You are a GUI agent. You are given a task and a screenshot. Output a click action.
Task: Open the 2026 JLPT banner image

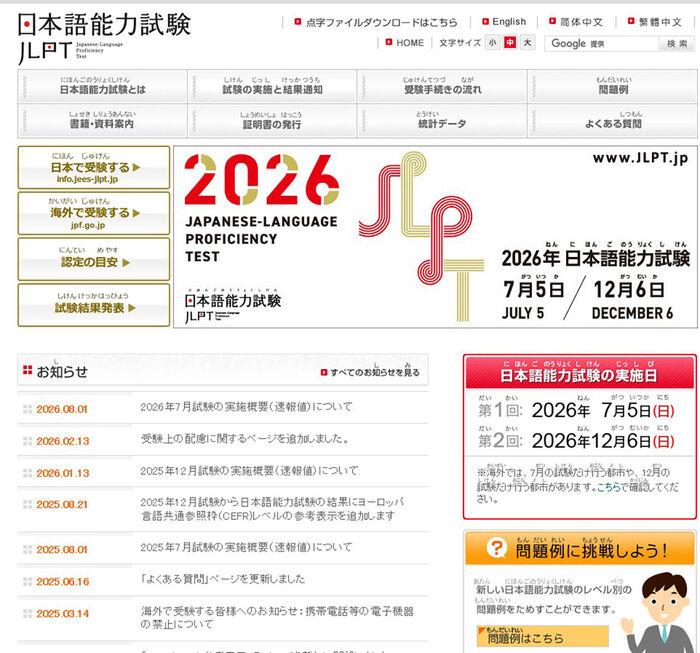tap(435, 237)
